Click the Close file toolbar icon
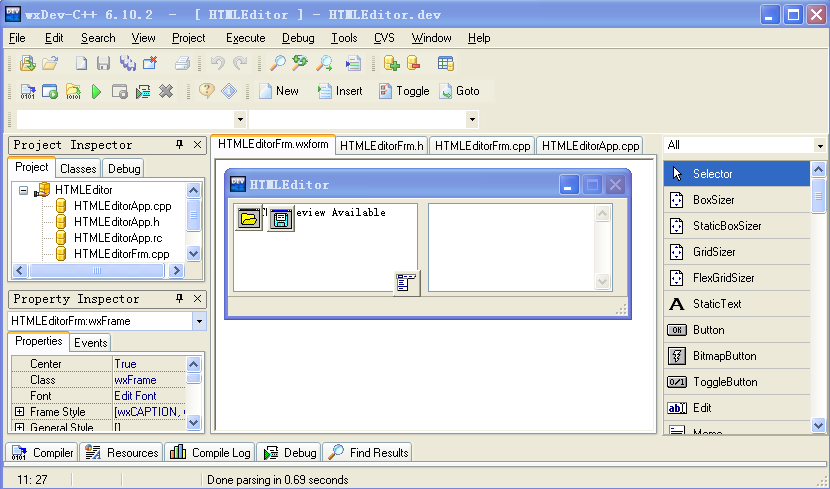This screenshot has height=489, width=830. coord(150,64)
